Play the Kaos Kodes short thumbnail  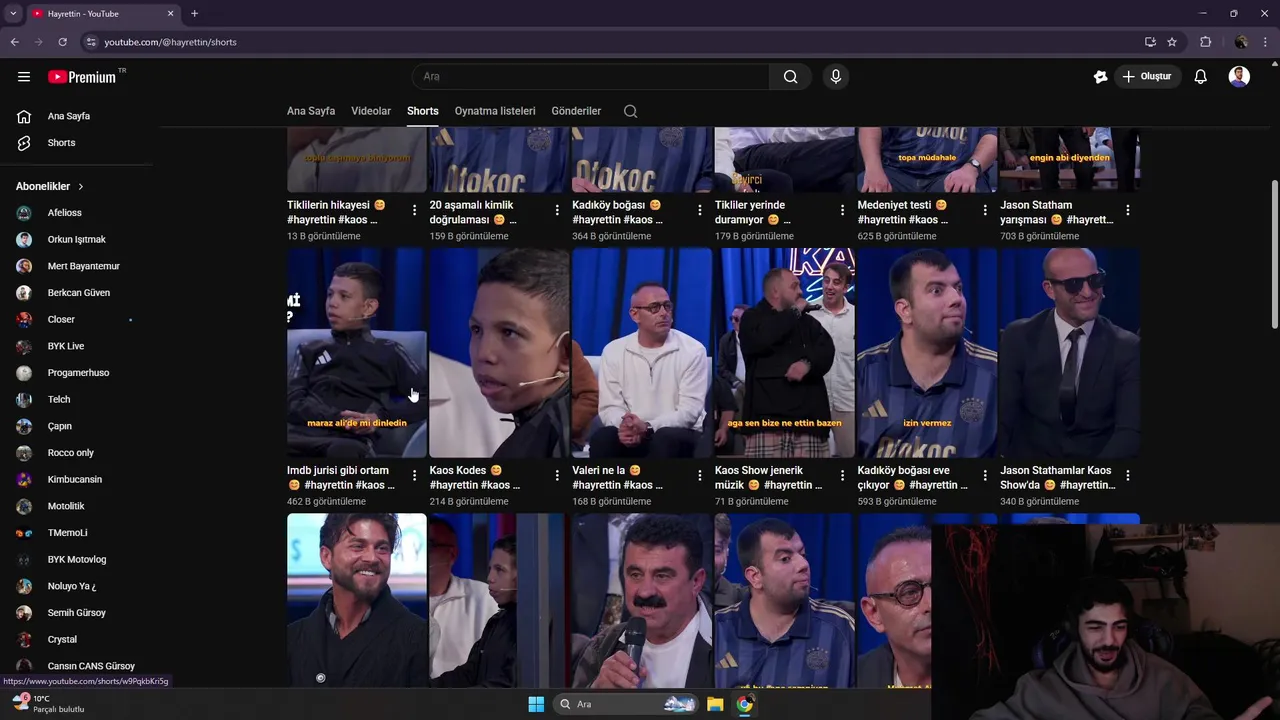point(499,353)
